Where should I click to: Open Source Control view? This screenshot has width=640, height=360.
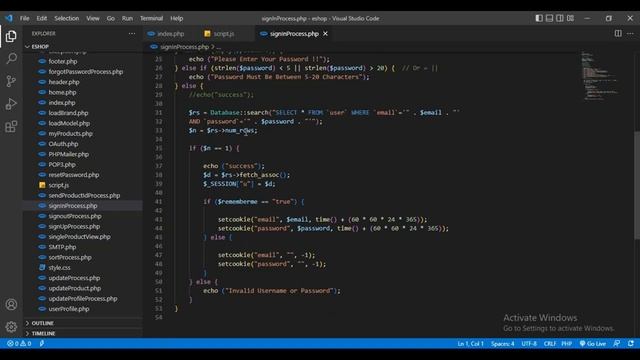[11, 81]
